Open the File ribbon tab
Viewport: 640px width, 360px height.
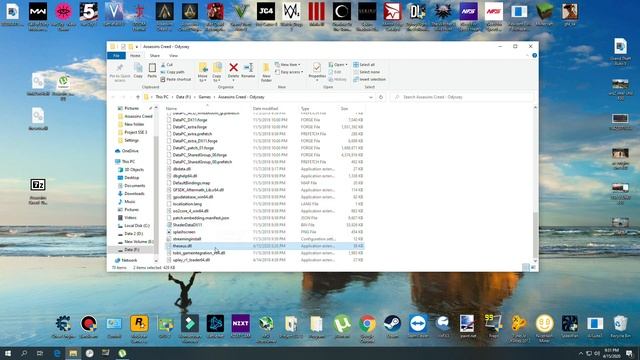(x=116, y=56)
